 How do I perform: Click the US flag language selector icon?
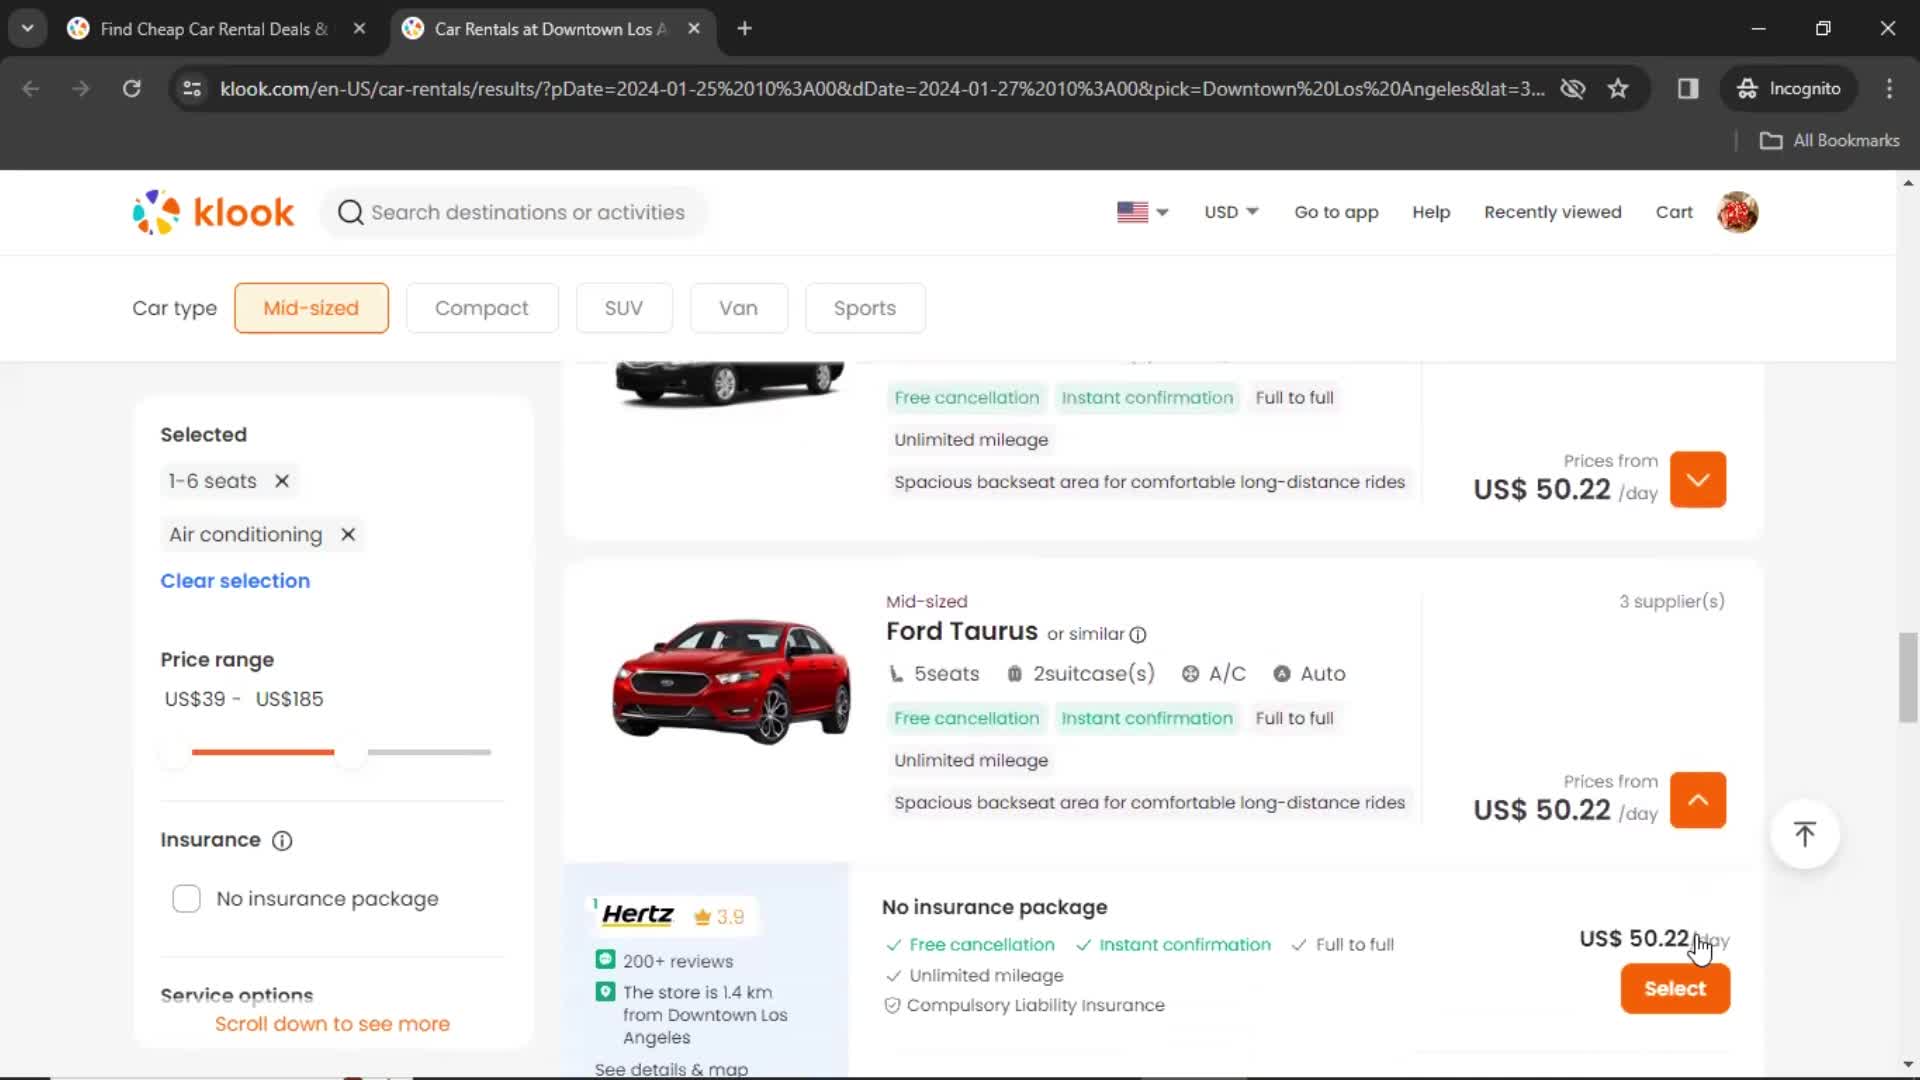[x=1131, y=211]
